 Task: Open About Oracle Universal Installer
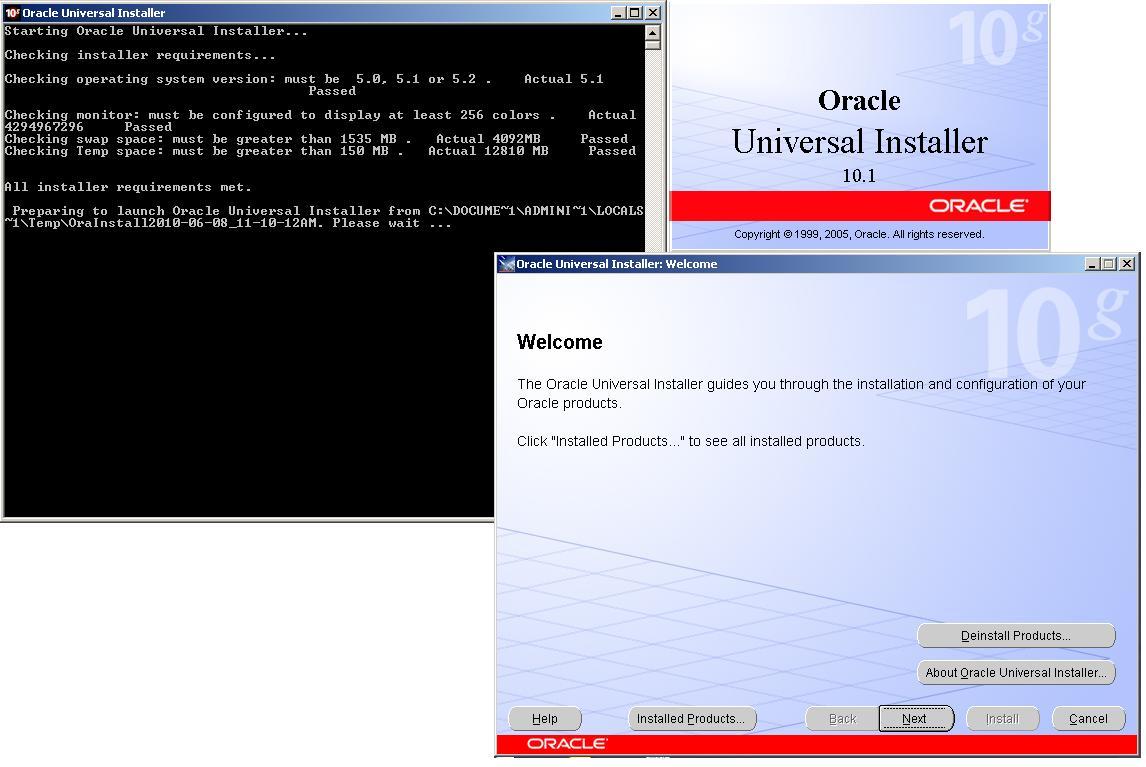coord(1016,673)
